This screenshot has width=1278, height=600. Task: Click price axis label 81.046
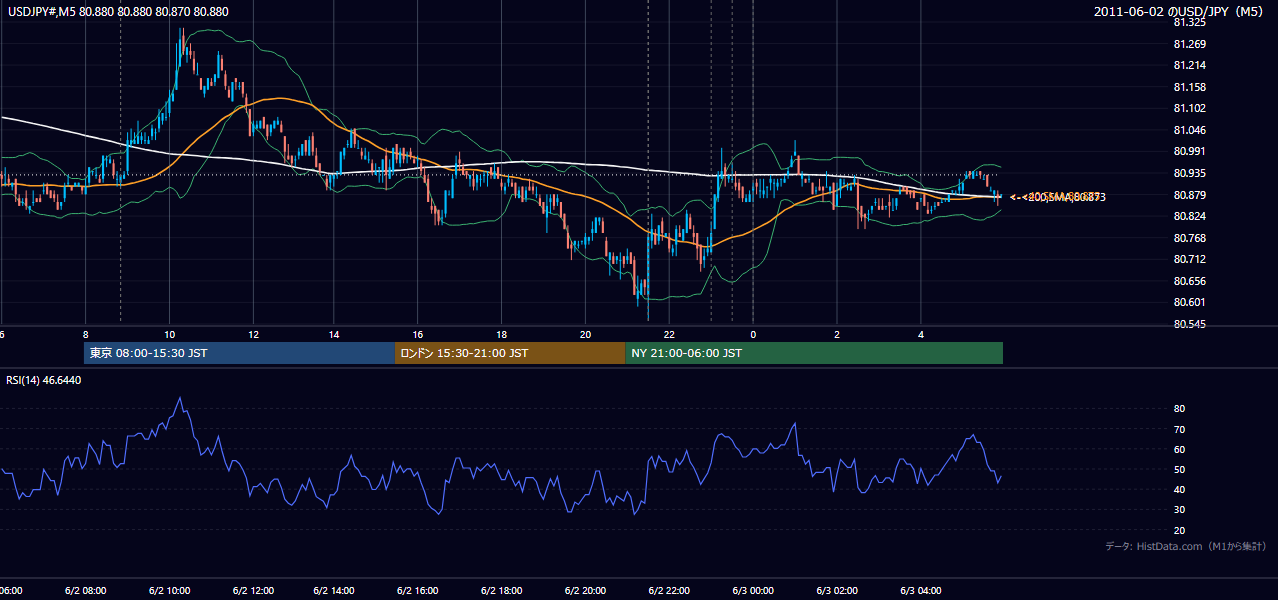coord(1190,130)
